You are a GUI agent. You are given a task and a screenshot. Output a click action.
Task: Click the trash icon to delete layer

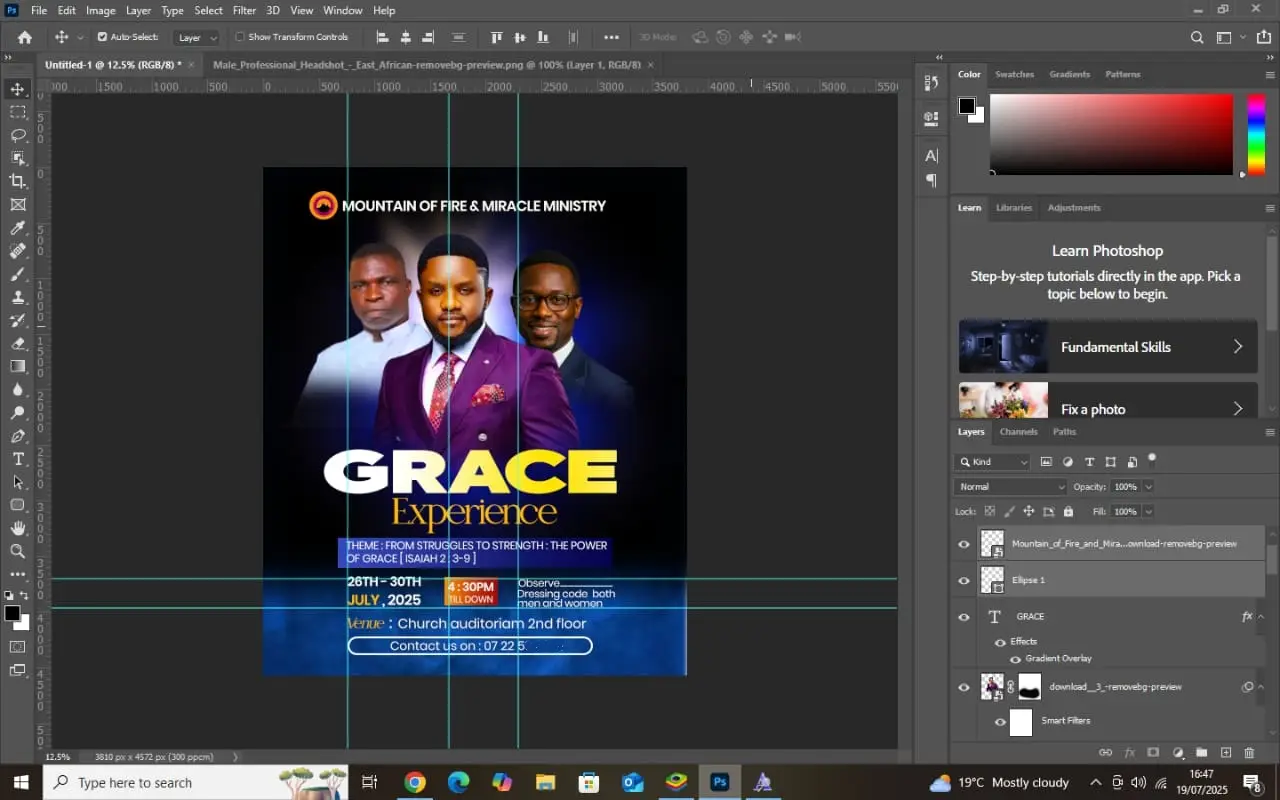(1249, 753)
